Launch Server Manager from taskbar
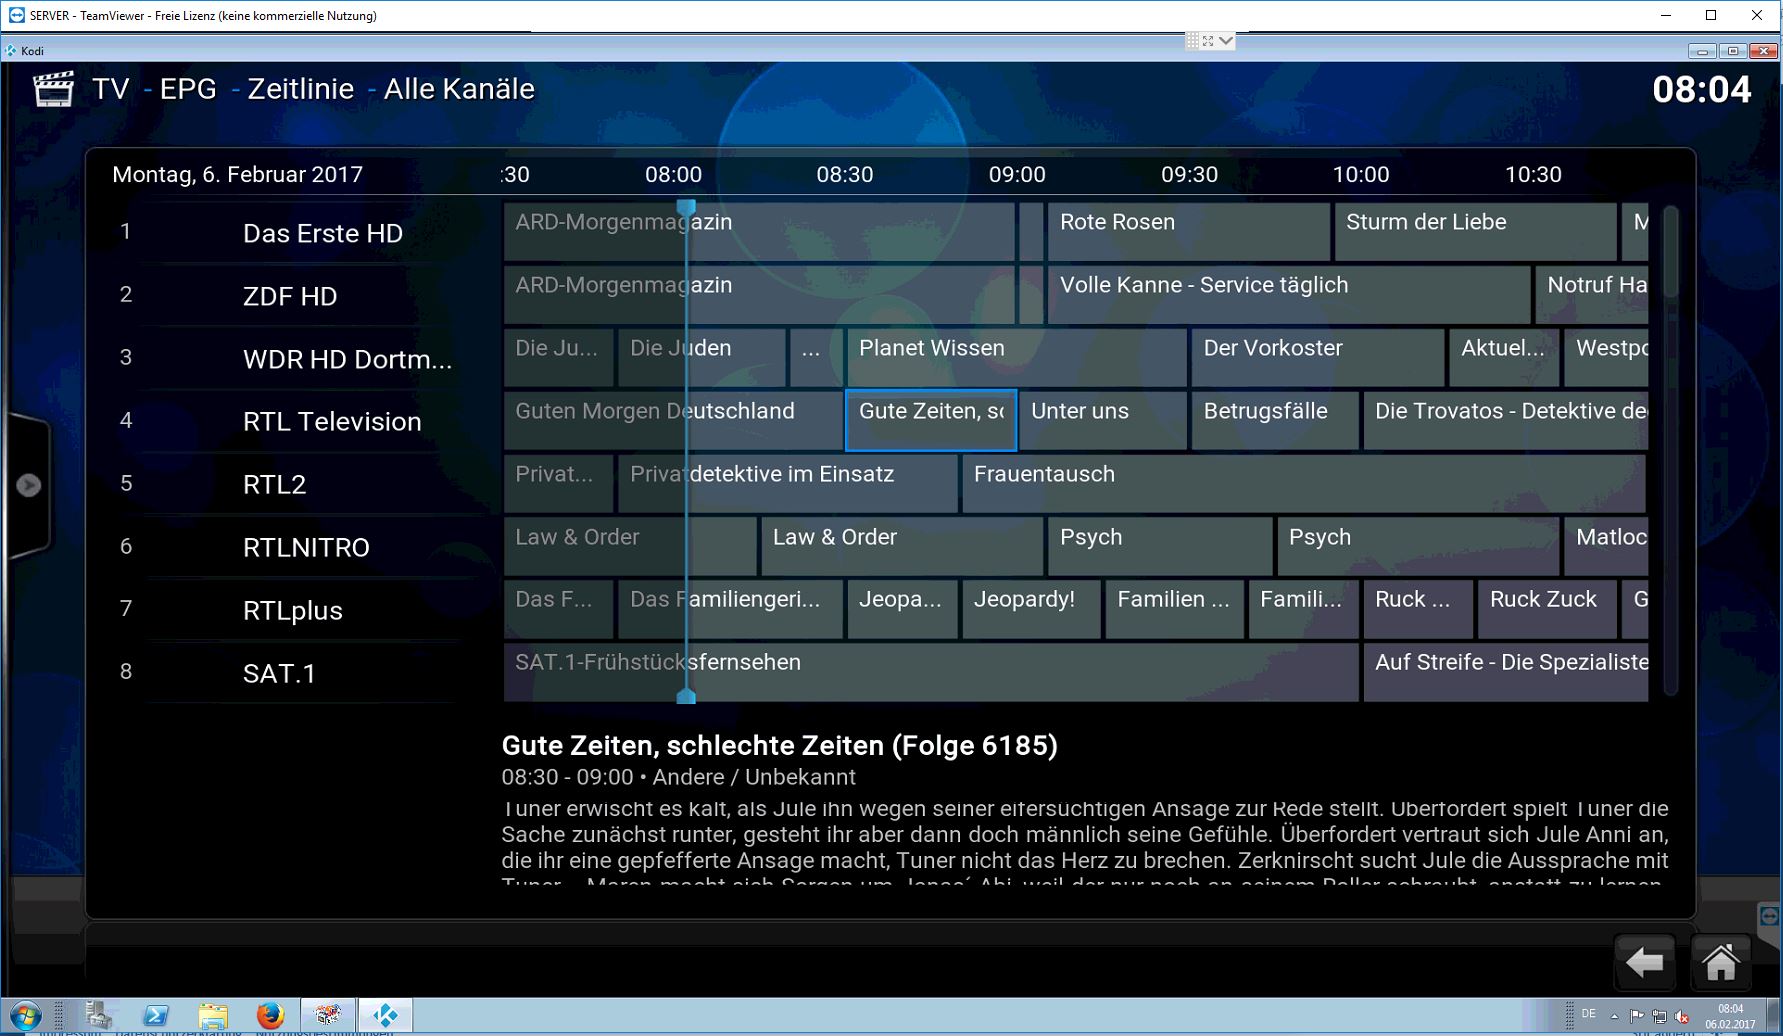This screenshot has height=1036, width=1783. 98,1015
